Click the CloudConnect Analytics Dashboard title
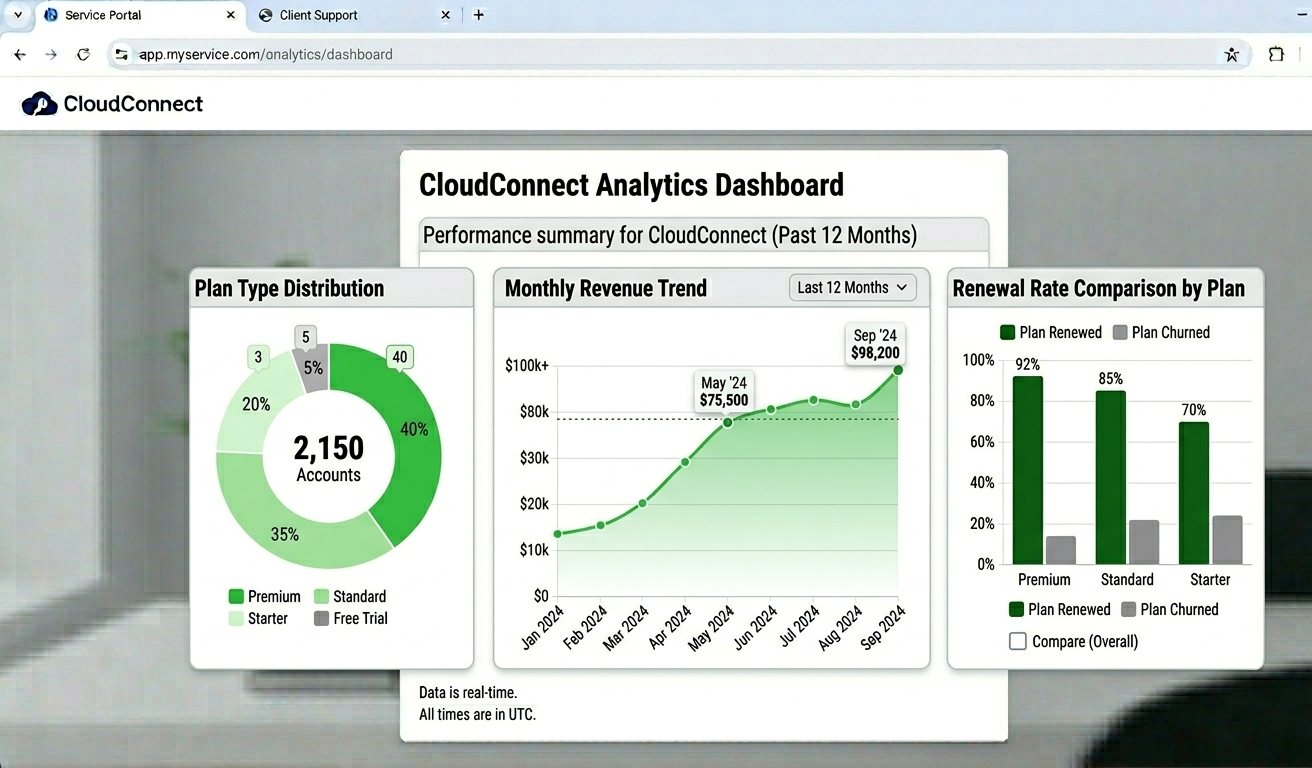Screen dimensions: 1312x768 (x=631, y=185)
